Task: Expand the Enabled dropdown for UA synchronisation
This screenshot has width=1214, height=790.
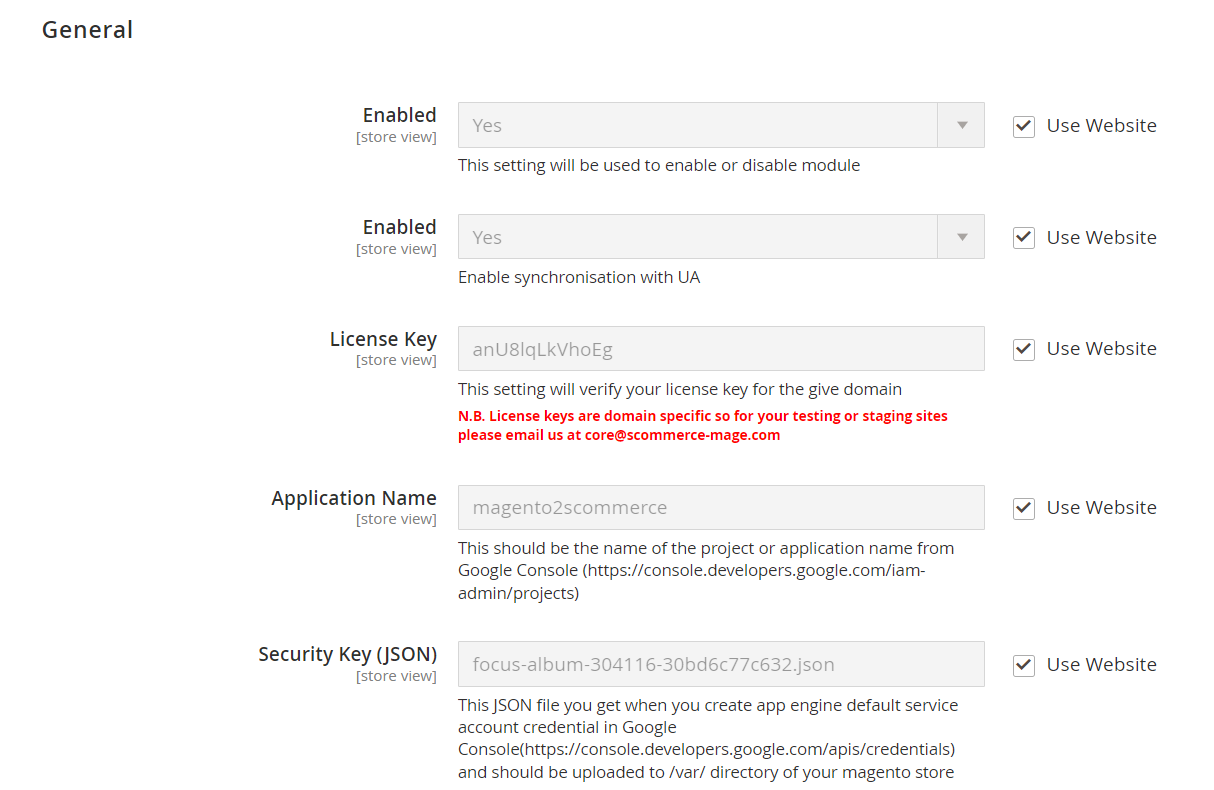Action: click(x=721, y=237)
